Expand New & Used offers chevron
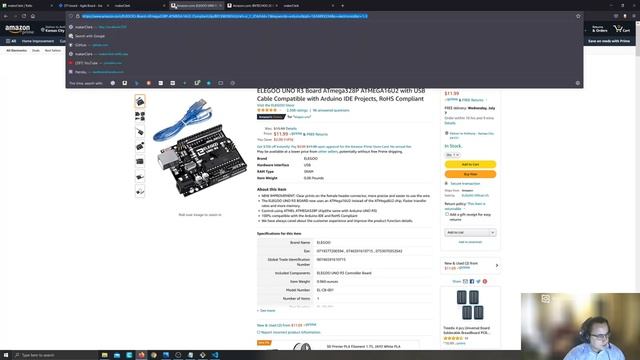The height and width of the screenshot is (360, 640). [497, 266]
